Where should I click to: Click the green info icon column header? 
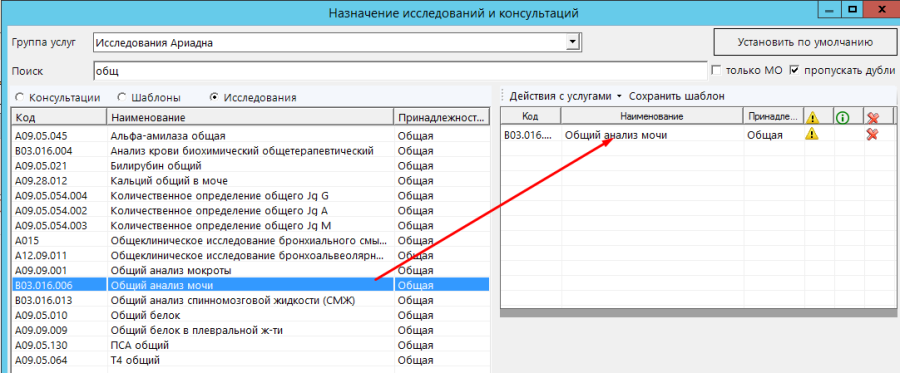tap(842, 117)
